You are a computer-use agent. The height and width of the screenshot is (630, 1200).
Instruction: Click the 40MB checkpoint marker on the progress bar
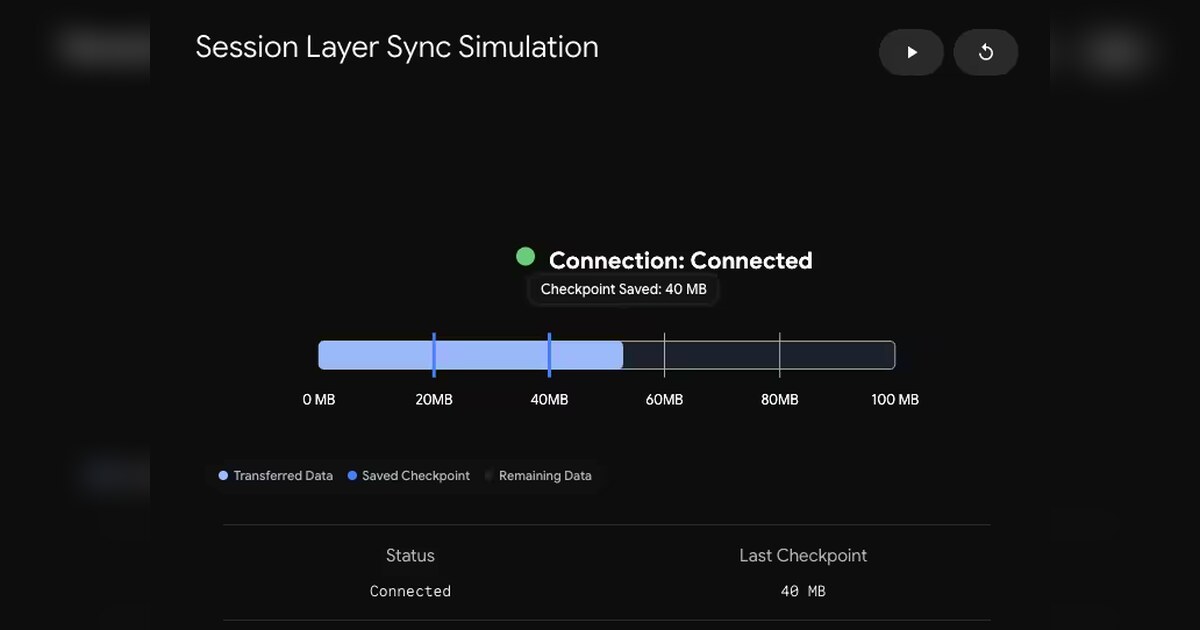(549, 355)
